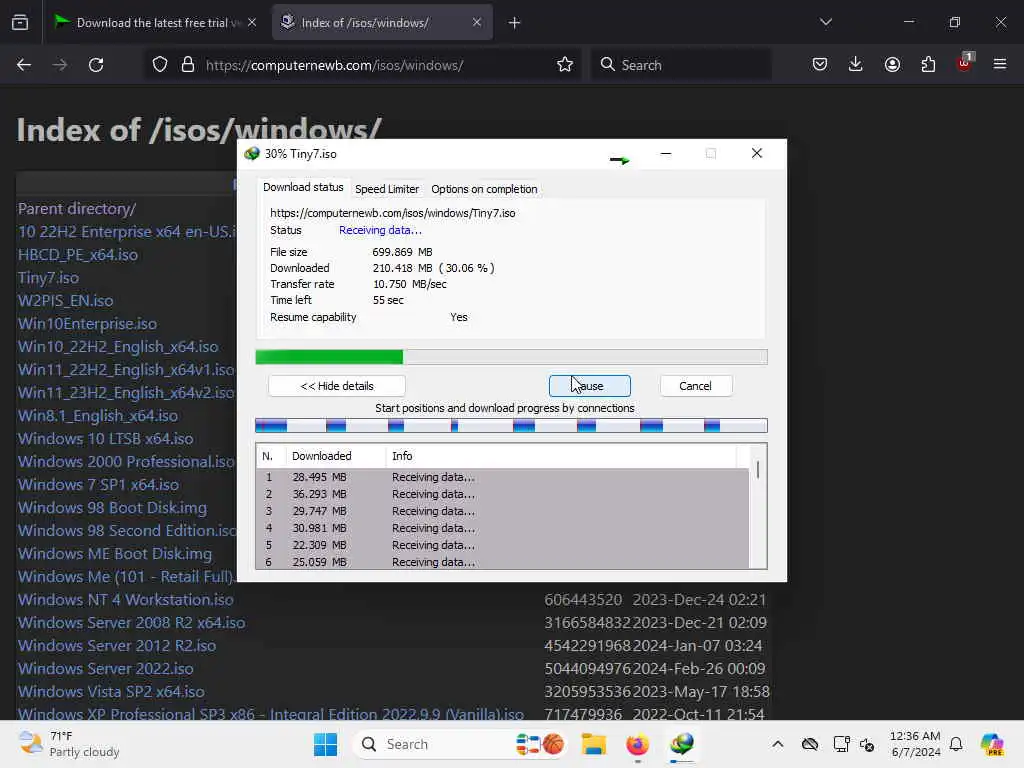The height and width of the screenshot is (768, 1024).
Task: Select connection 2 row with 36.293 MB
Action: coord(502,494)
